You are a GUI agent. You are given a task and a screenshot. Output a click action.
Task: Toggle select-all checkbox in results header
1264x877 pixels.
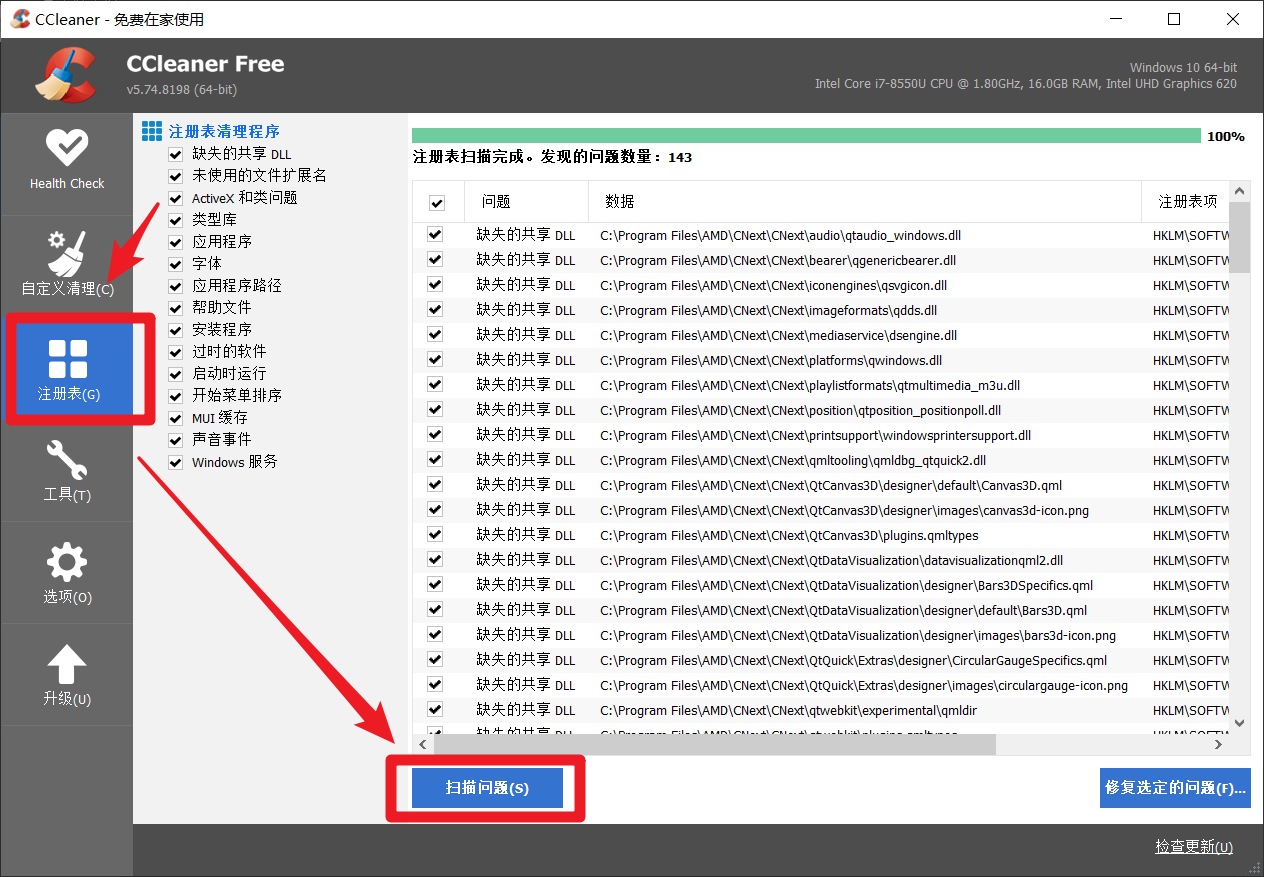(437, 203)
